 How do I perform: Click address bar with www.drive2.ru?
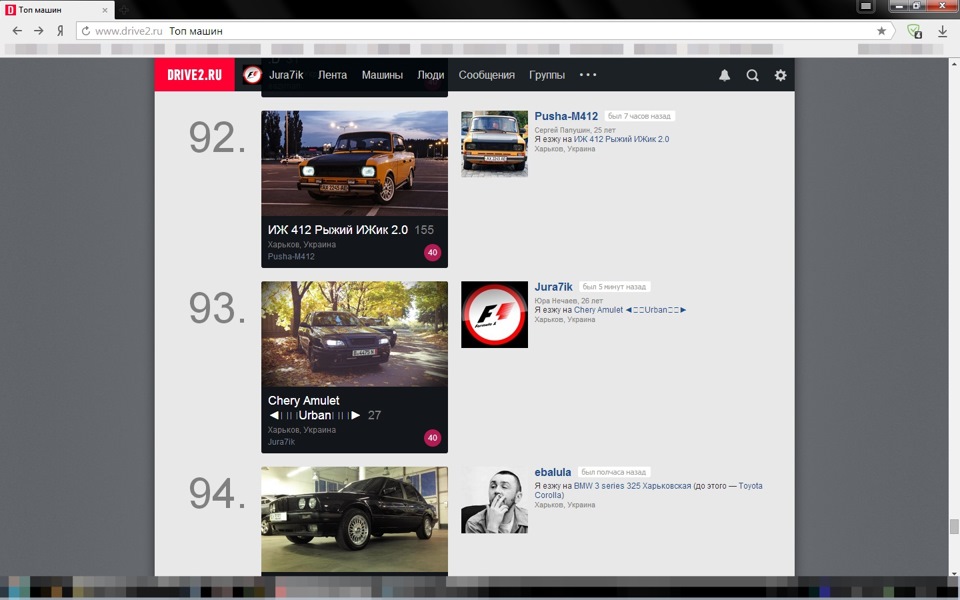pos(484,31)
